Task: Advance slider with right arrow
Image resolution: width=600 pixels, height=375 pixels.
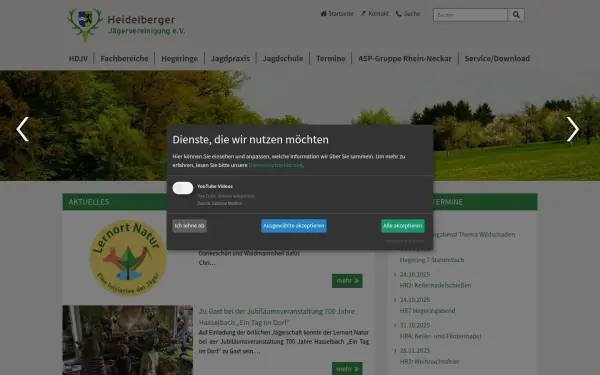Action: point(572,129)
